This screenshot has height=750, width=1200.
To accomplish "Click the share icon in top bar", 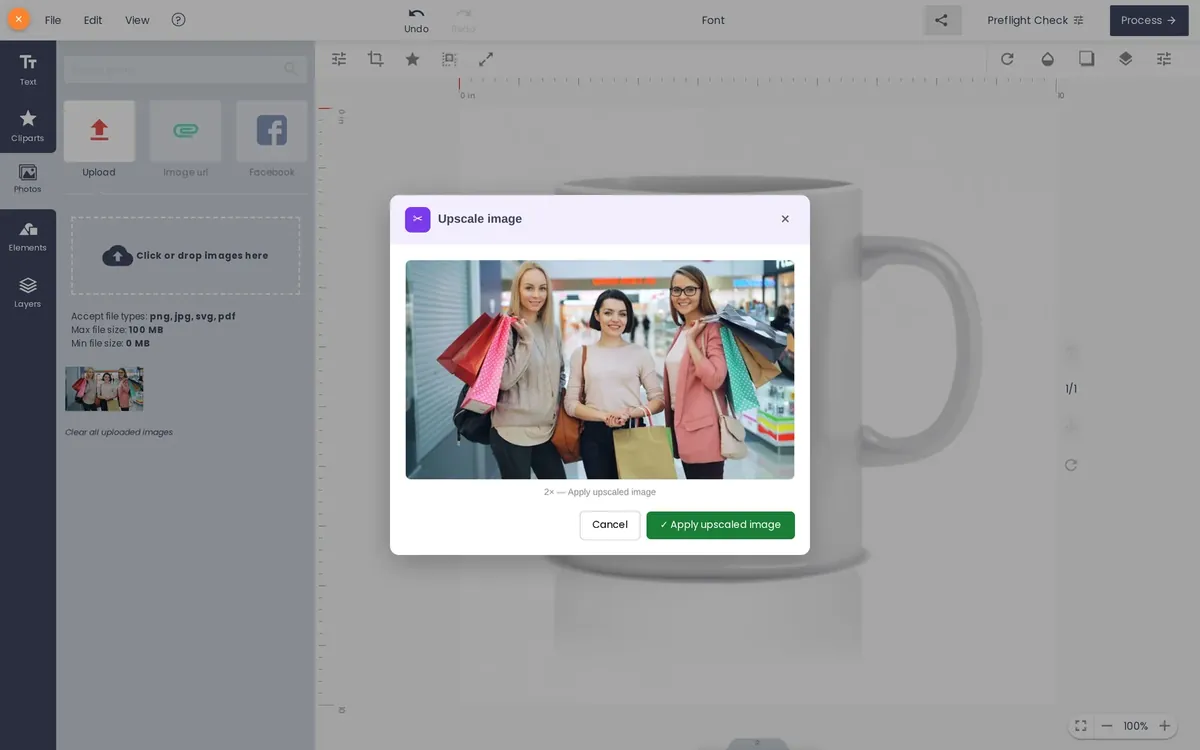I will (x=942, y=20).
